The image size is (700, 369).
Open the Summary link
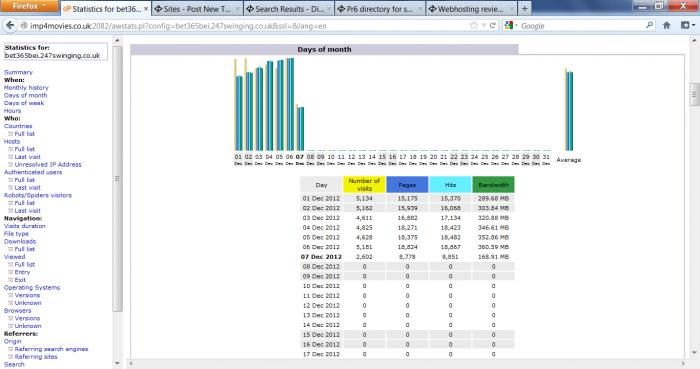tap(18, 72)
